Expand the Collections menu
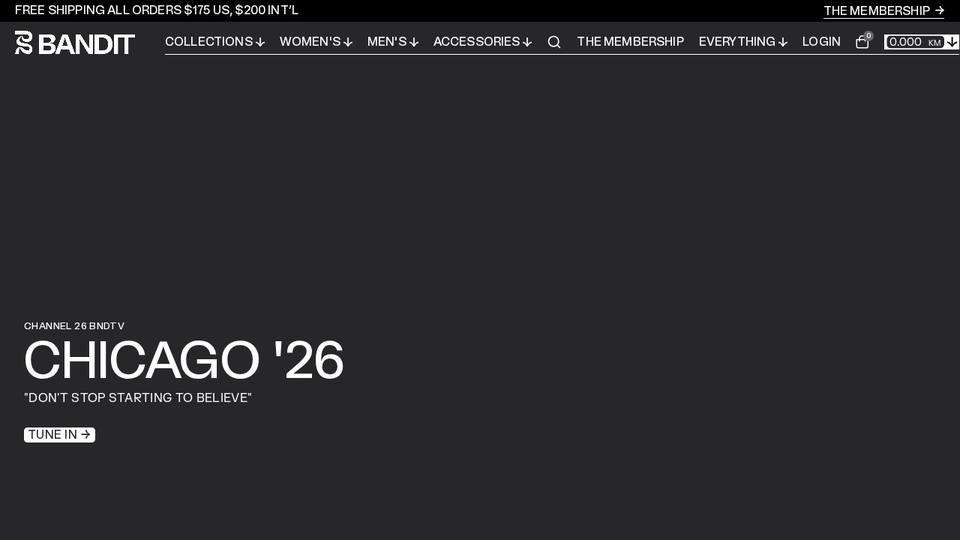Viewport: 960px width, 540px height. (215, 42)
